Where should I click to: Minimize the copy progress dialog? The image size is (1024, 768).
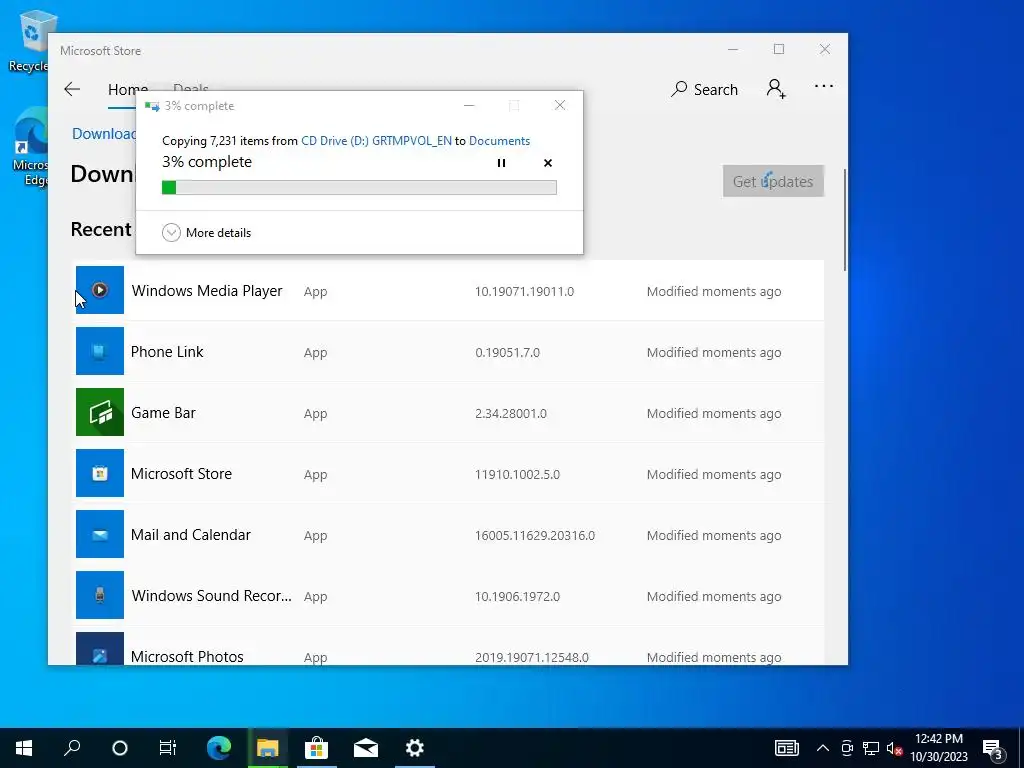(469, 105)
